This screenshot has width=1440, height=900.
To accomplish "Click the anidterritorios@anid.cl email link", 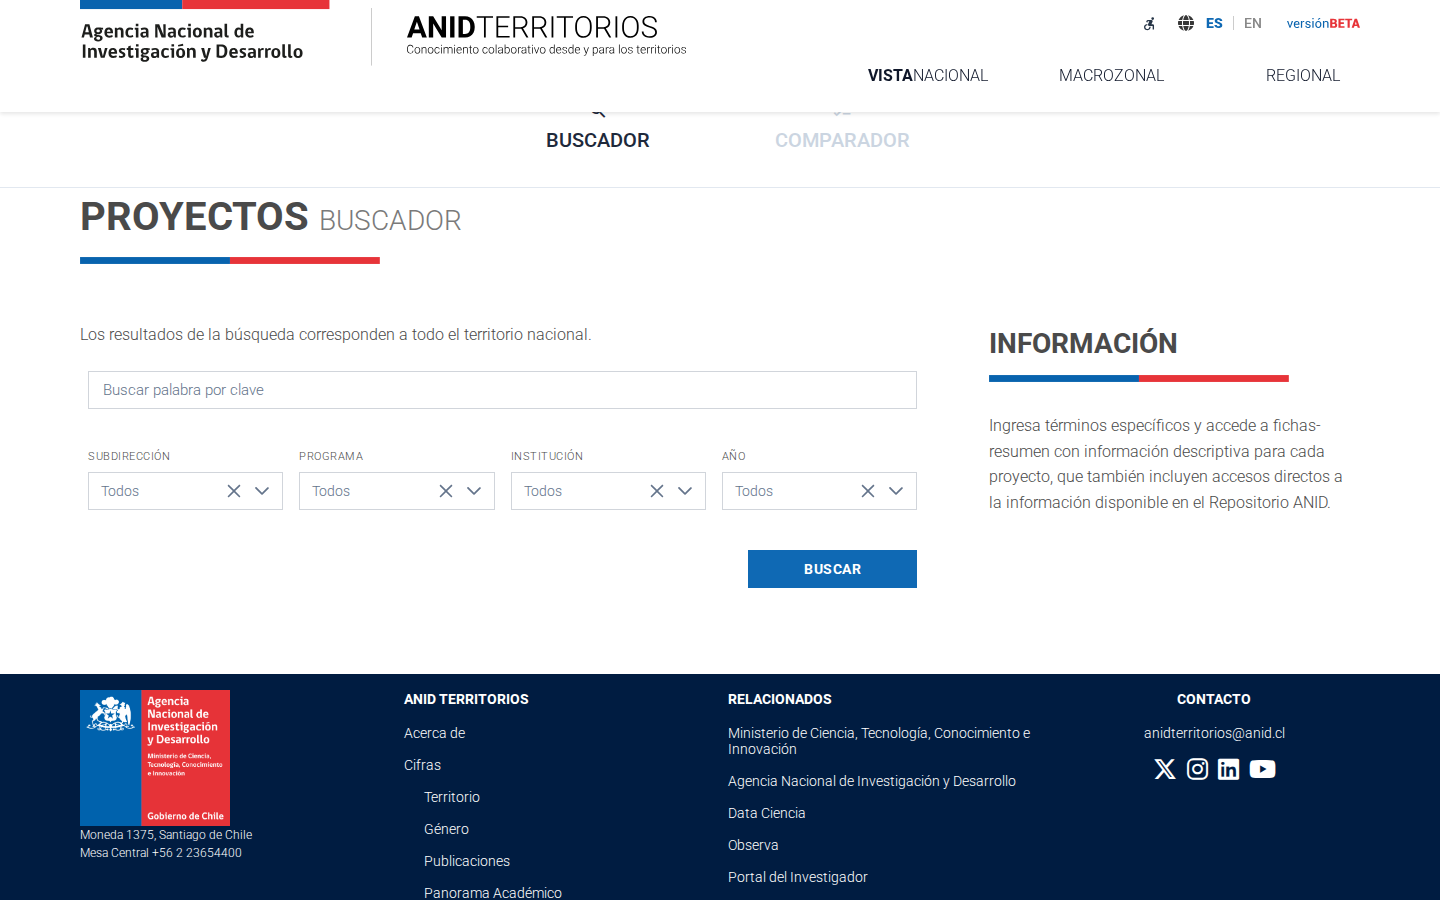I will pos(1214,733).
